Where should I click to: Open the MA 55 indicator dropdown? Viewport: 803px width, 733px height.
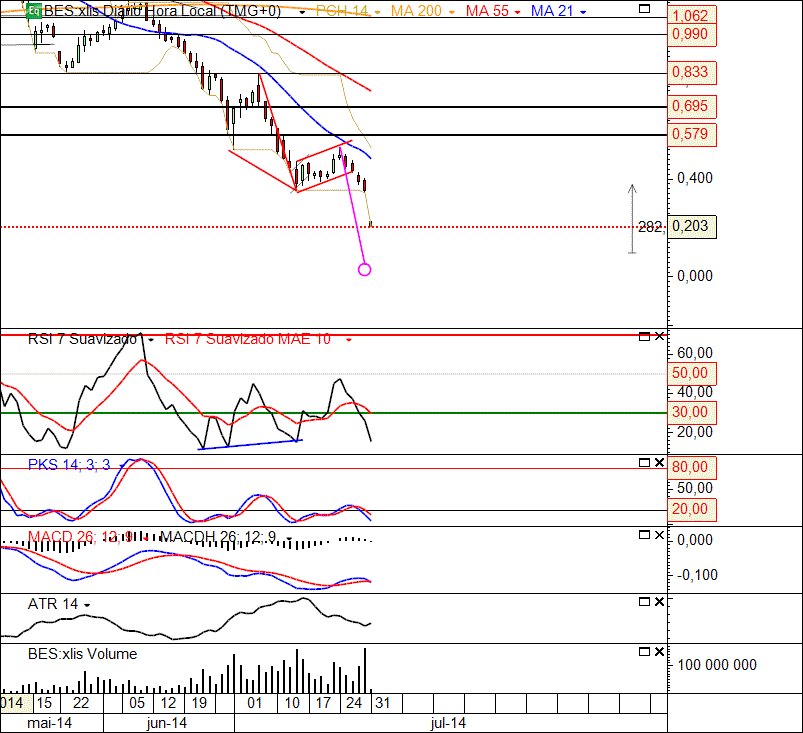tap(517, 12)
